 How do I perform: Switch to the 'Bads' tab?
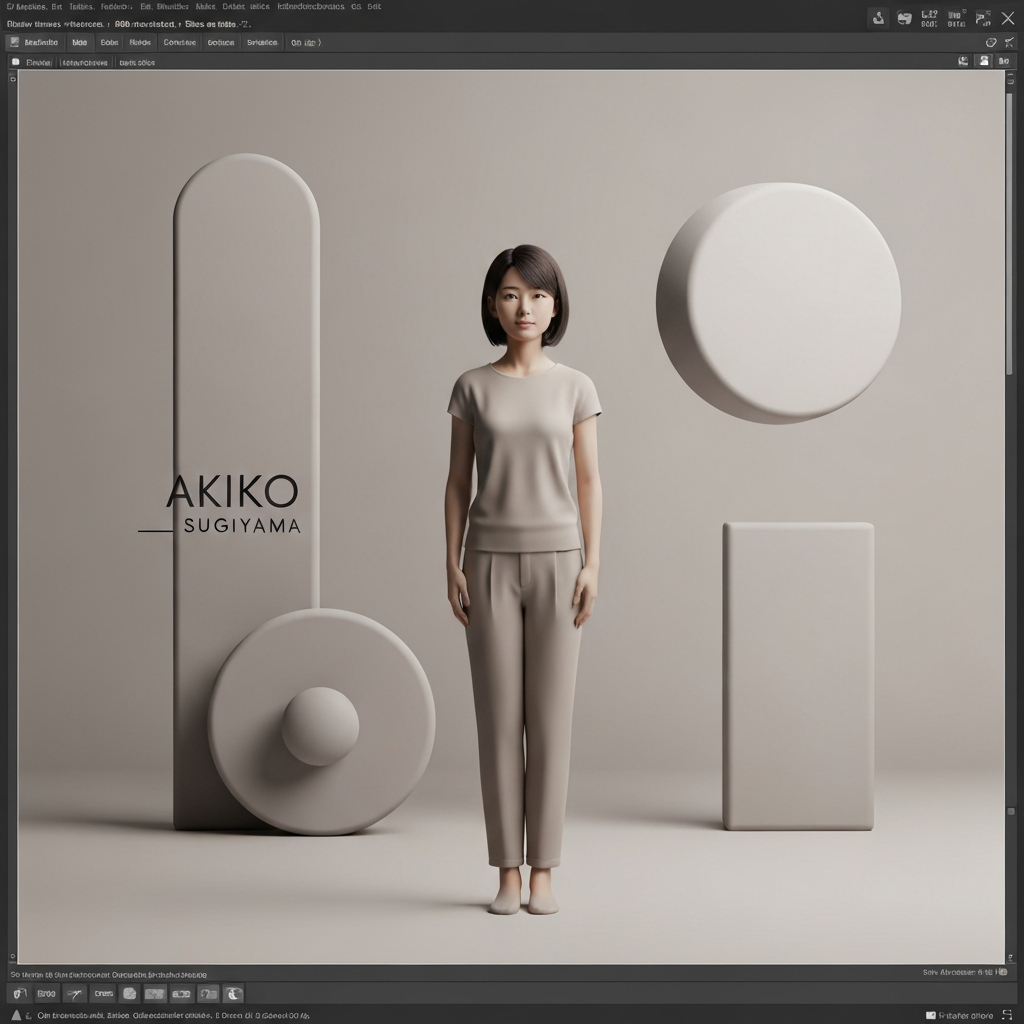140,42
